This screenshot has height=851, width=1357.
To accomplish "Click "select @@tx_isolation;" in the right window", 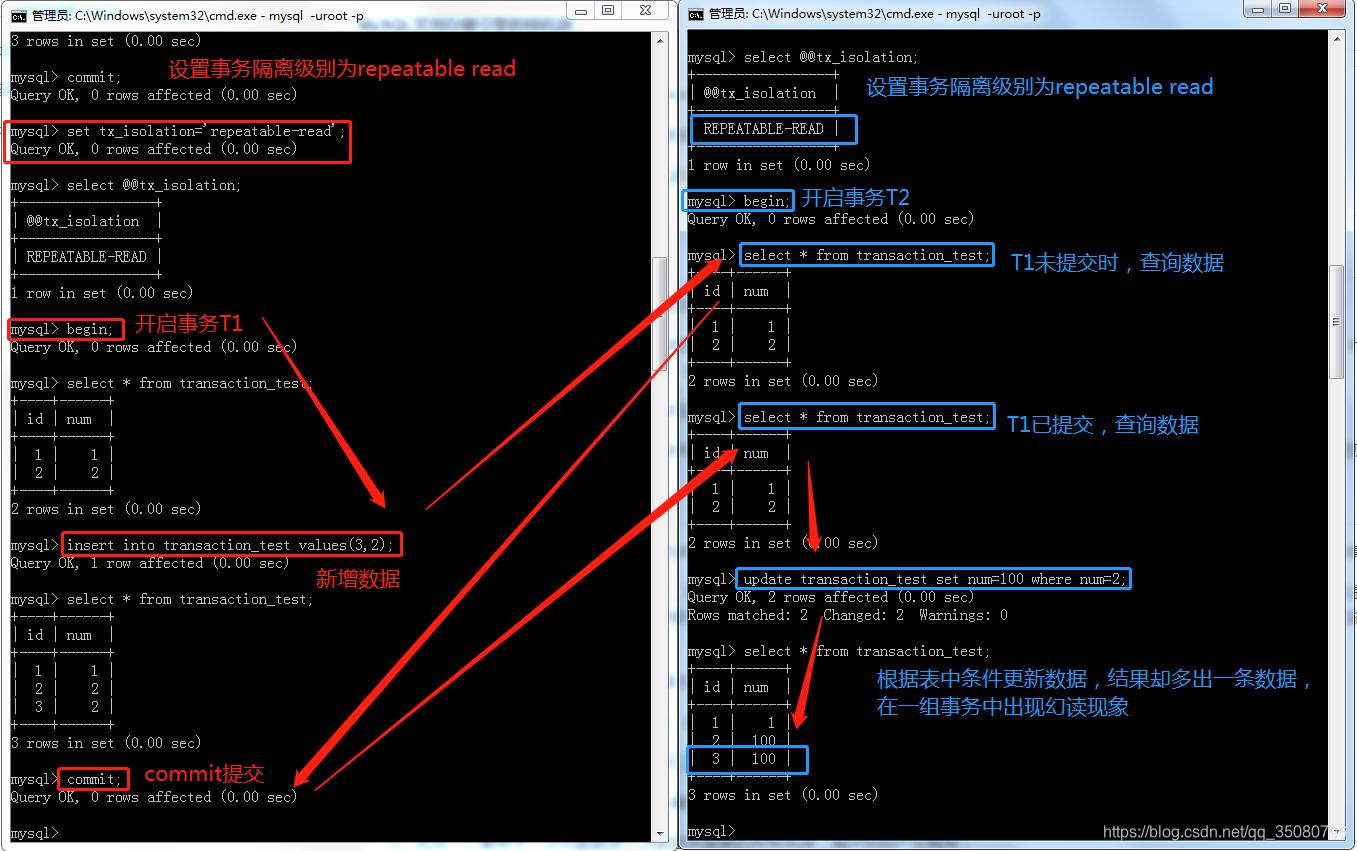I will coord(803,57).
